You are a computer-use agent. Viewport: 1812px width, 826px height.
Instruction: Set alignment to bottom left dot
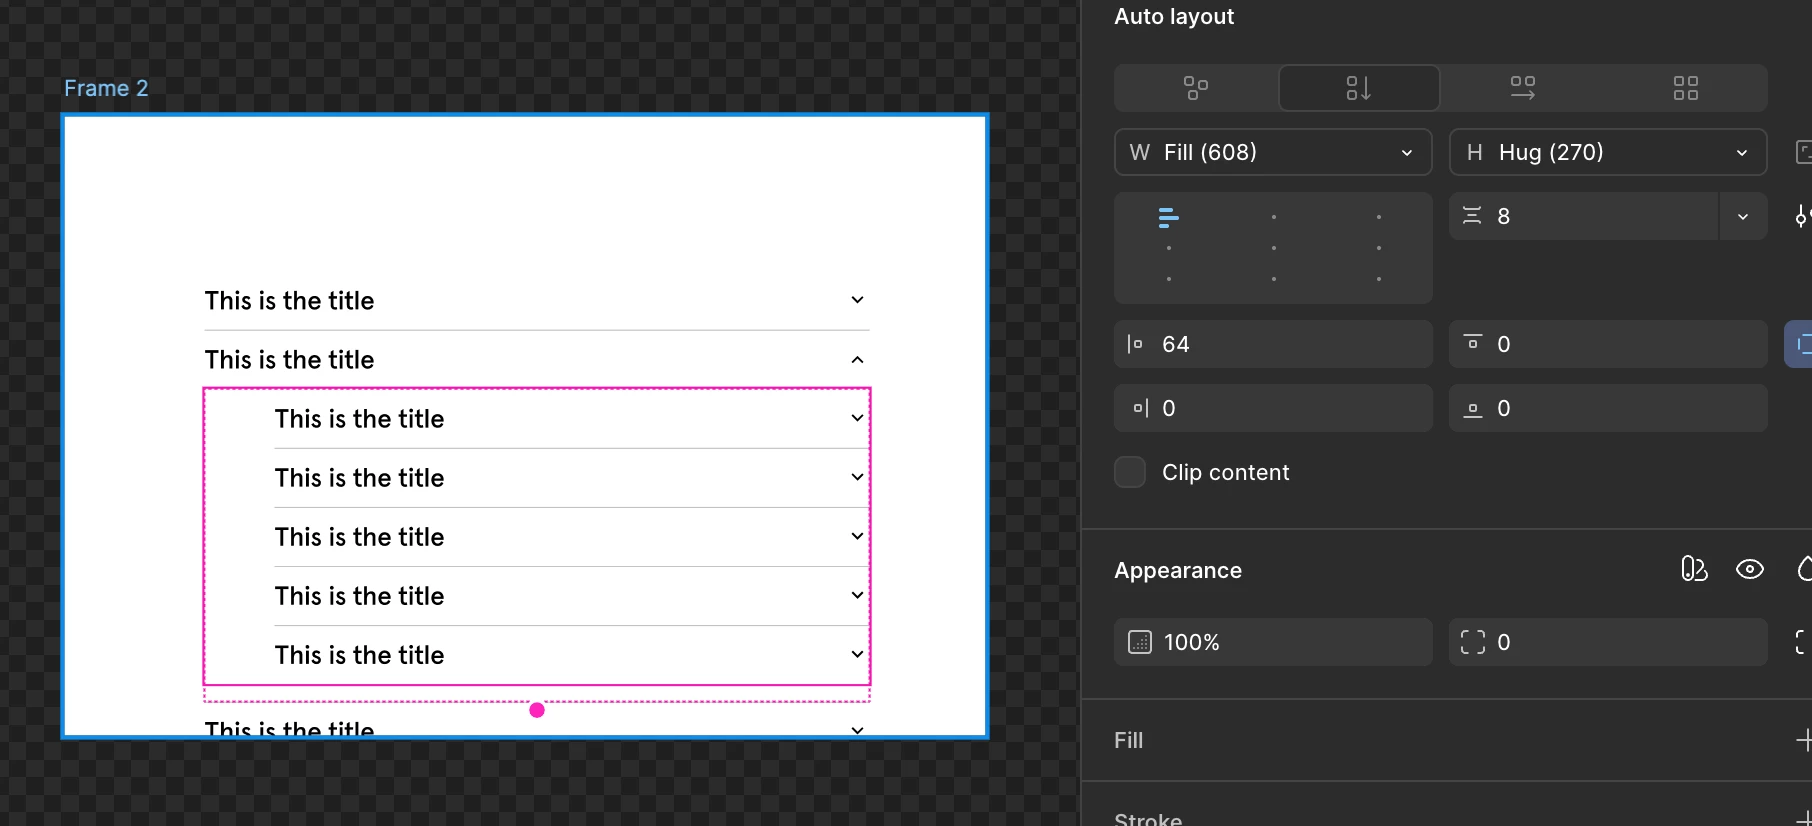point(1168,279)
